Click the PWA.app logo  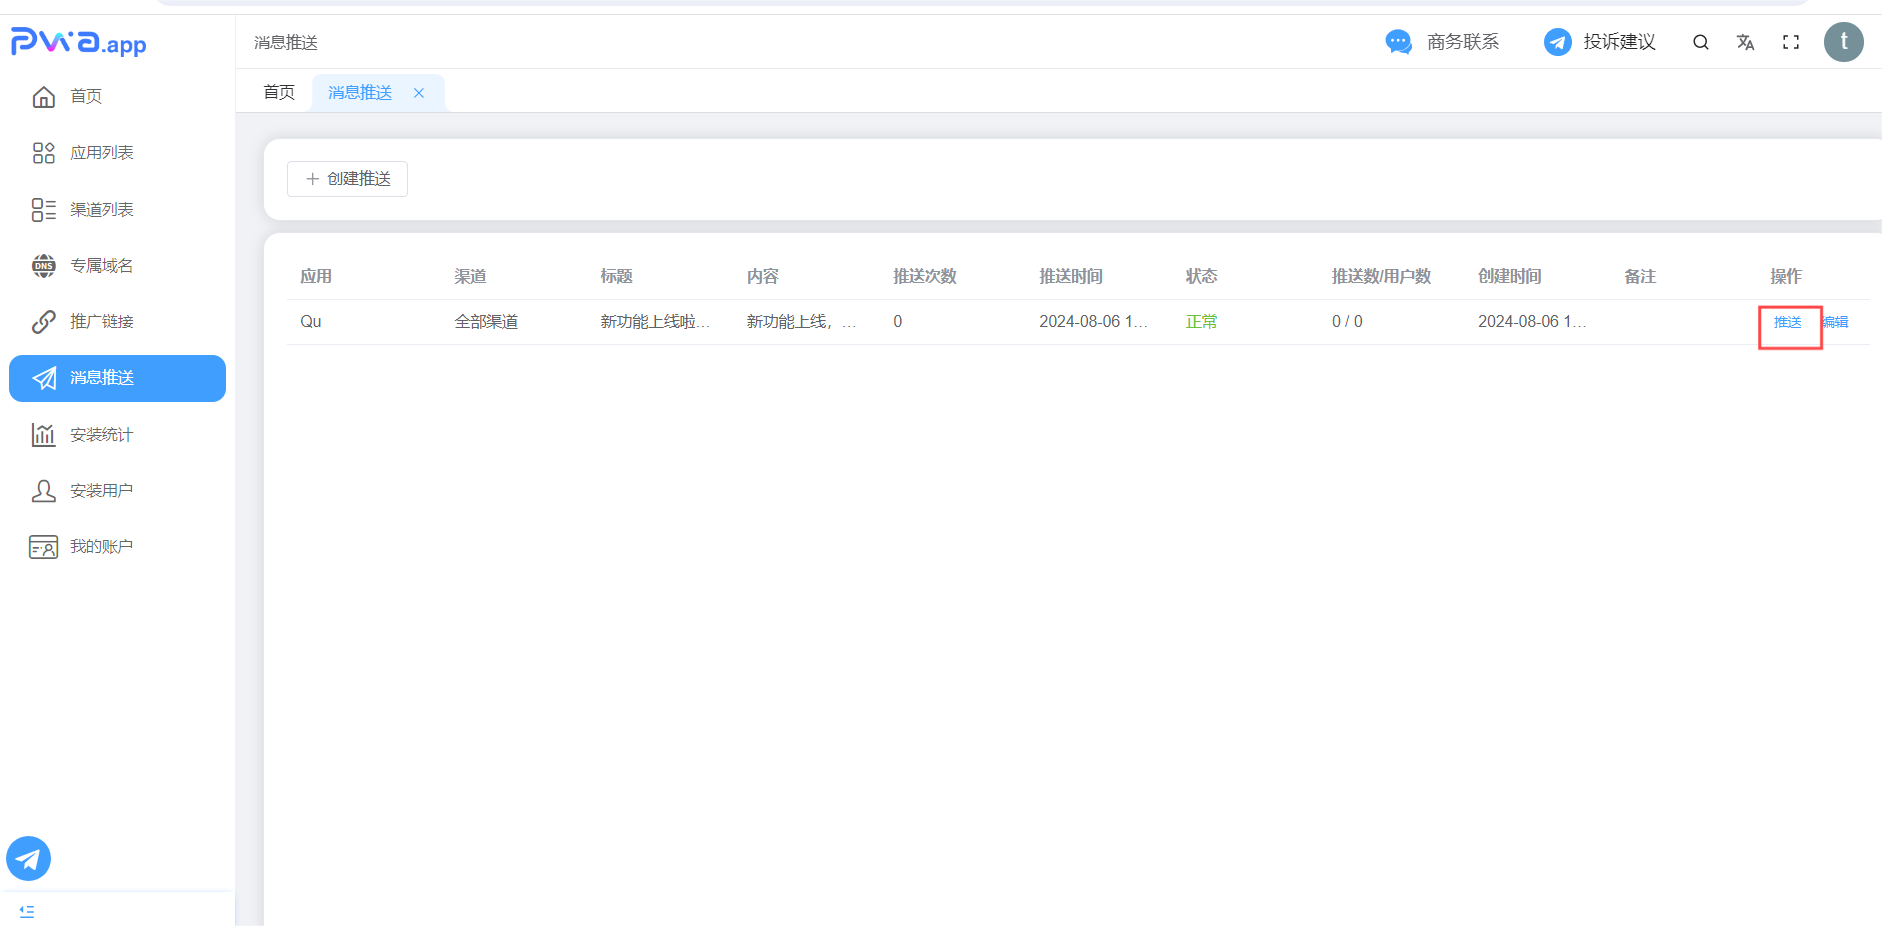[79, 42]
